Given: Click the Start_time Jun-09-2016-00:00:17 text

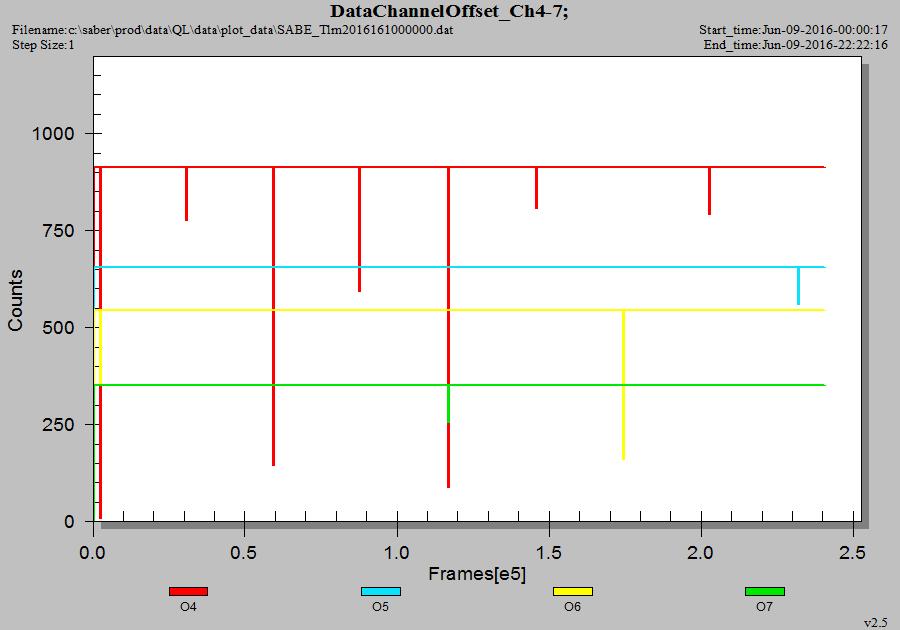Looking at the screenshot, I should click(793, 29).
